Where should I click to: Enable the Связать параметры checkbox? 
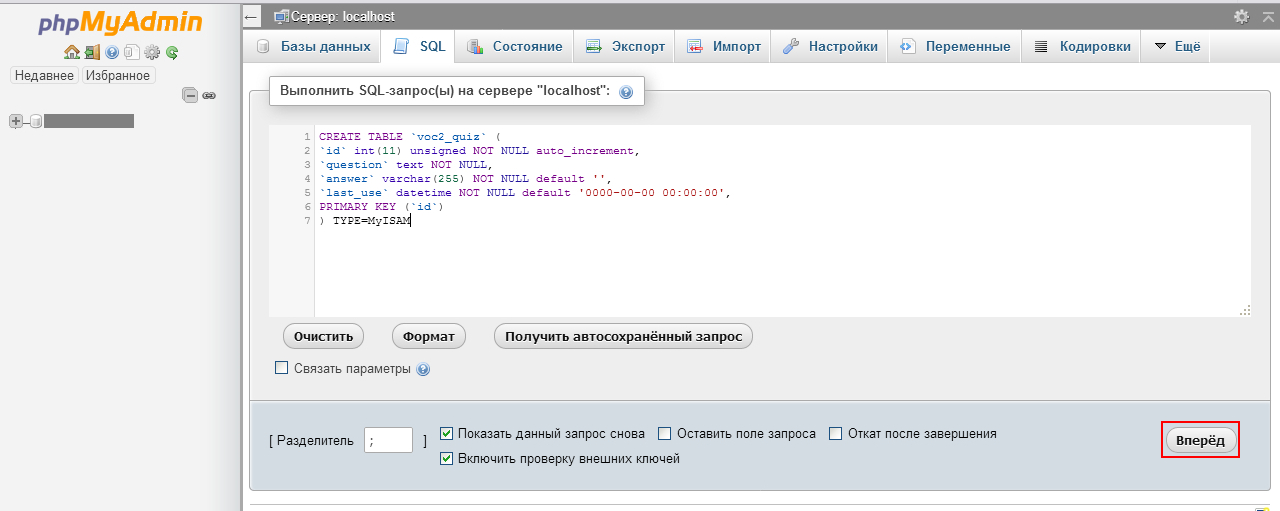[x=282, y=368]
